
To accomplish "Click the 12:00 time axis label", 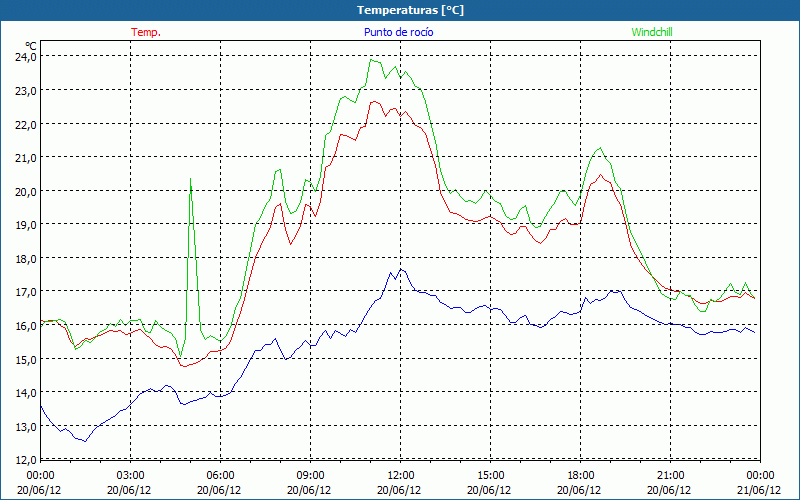I will click(401, 475).
